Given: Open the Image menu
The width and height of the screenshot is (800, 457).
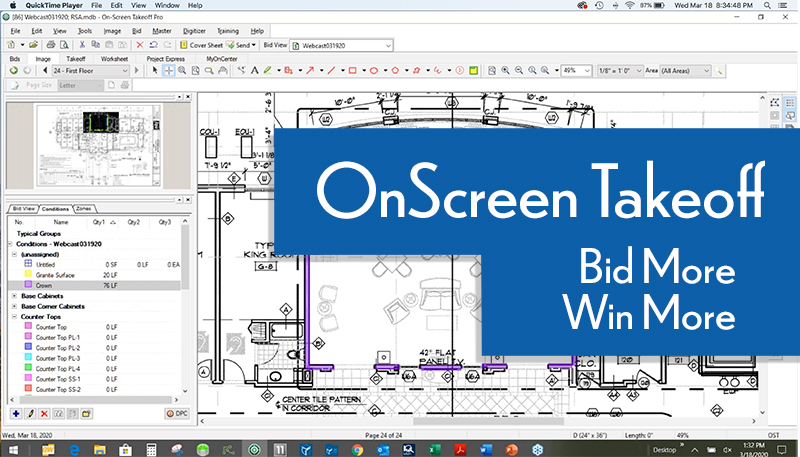Looking at the screenshot, I should (x=112, y=31).
